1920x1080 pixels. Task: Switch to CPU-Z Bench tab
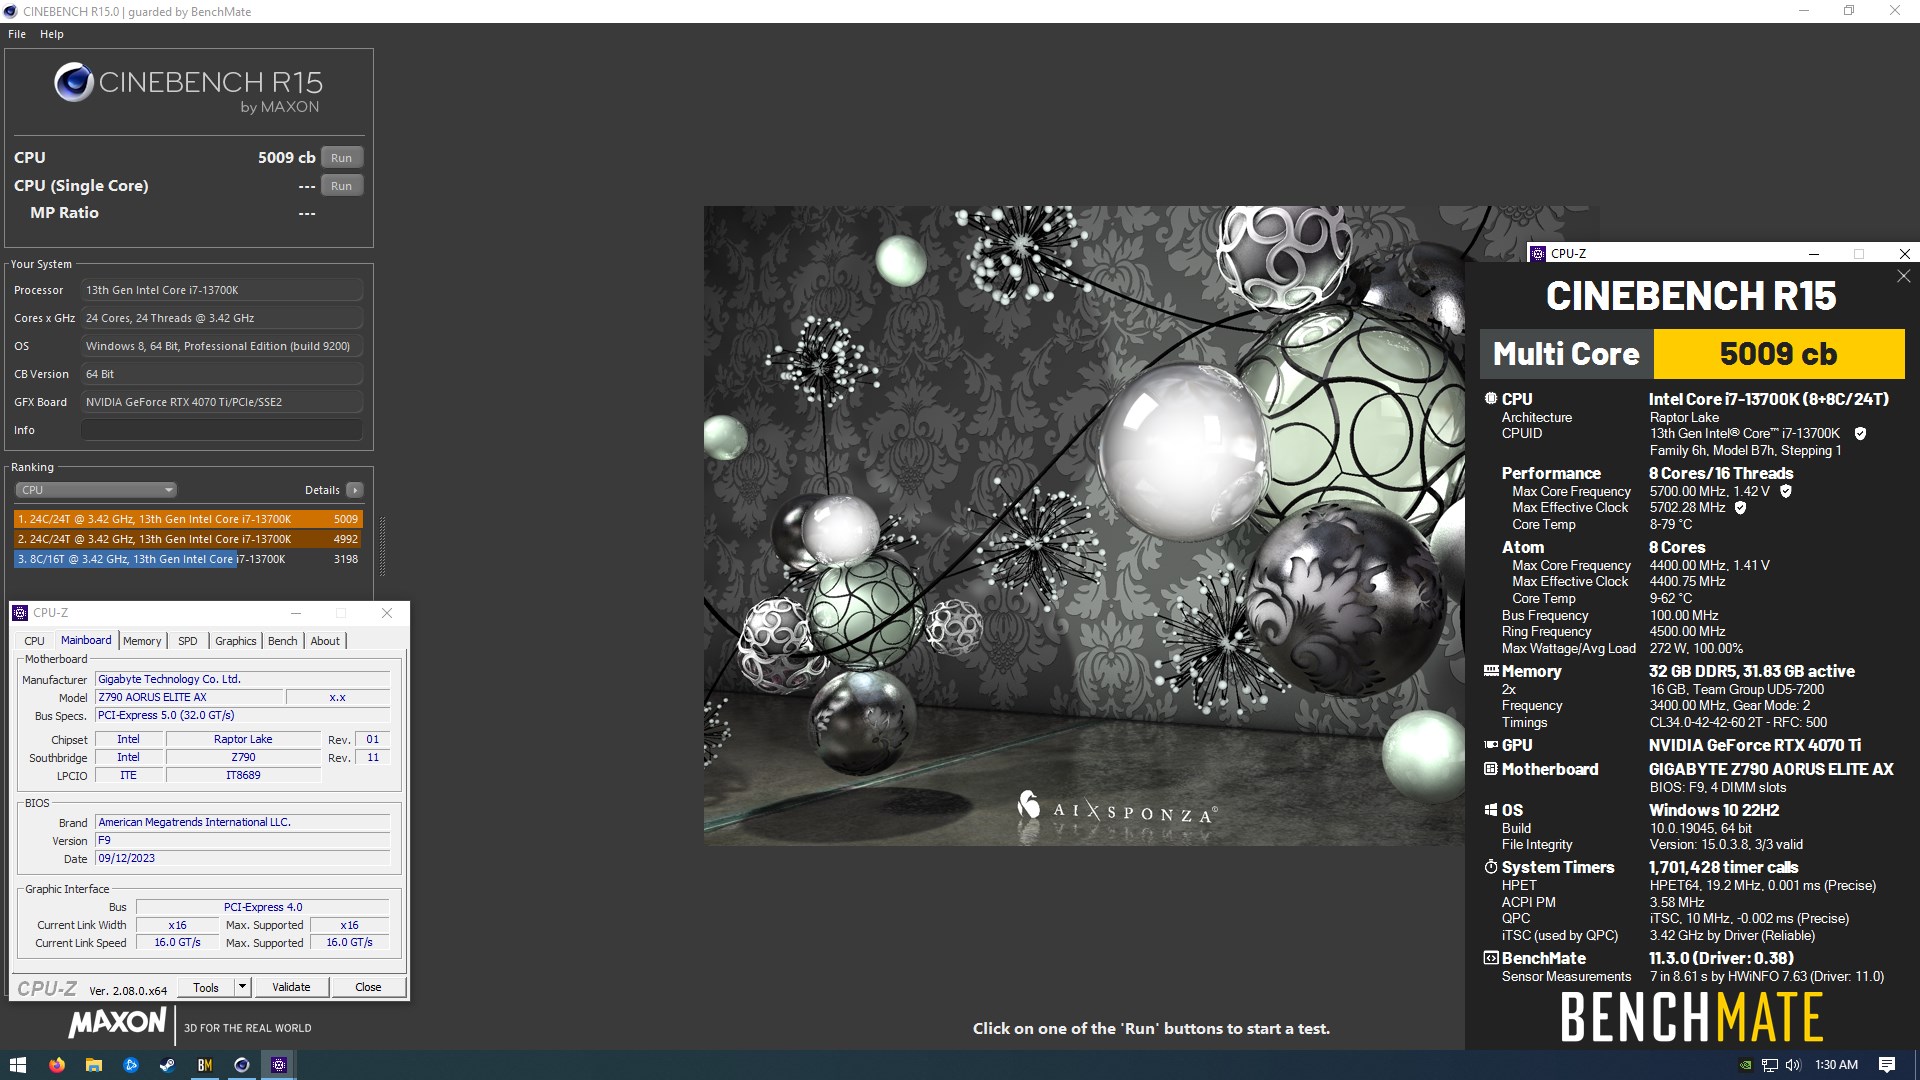click(283, 641)
